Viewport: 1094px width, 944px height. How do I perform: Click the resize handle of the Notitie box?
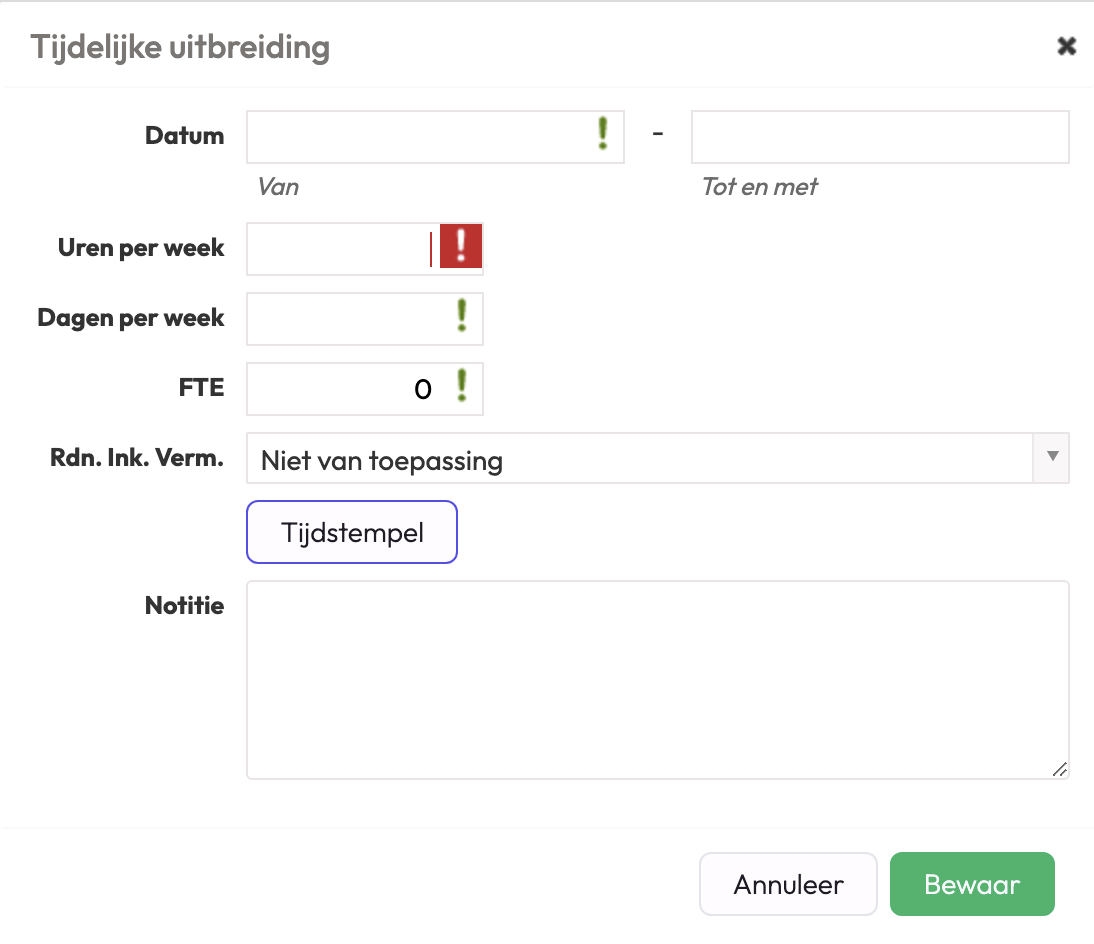pyautogui.click(x=1059, y=768)
